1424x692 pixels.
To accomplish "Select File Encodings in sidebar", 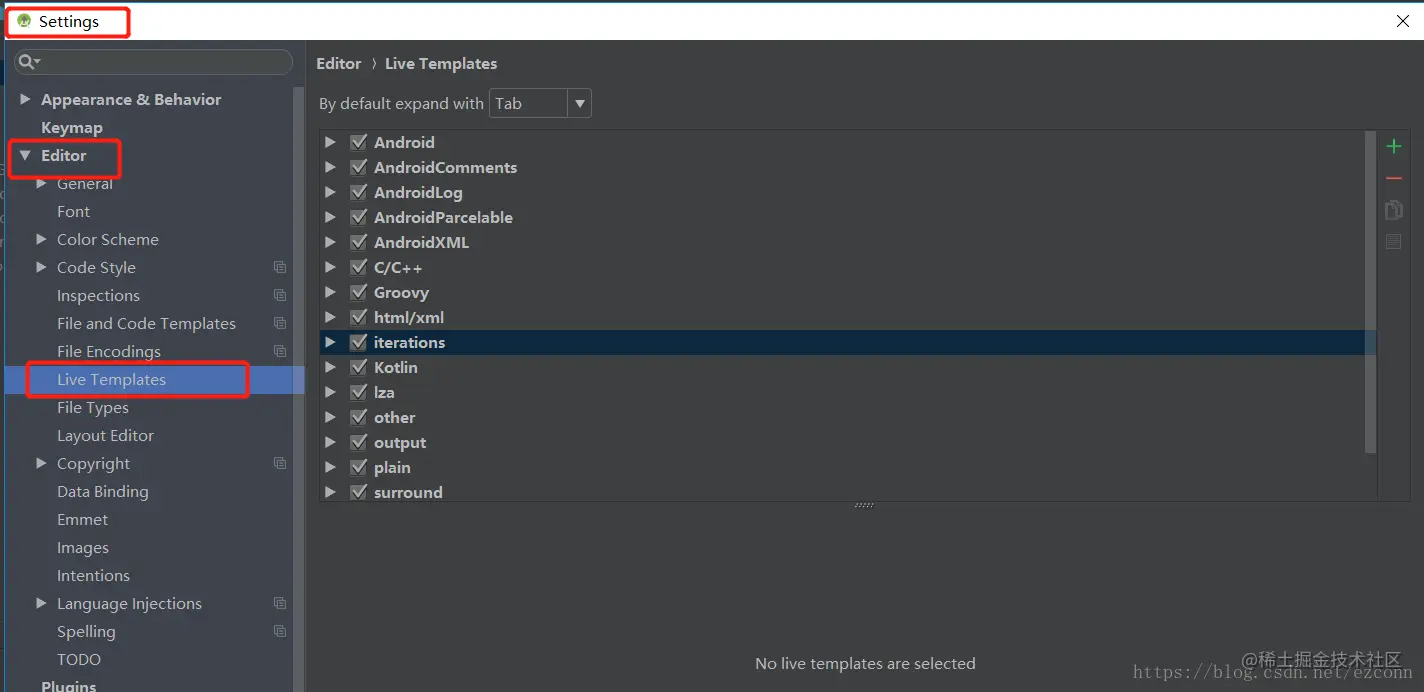I will (x=109, y=352).
